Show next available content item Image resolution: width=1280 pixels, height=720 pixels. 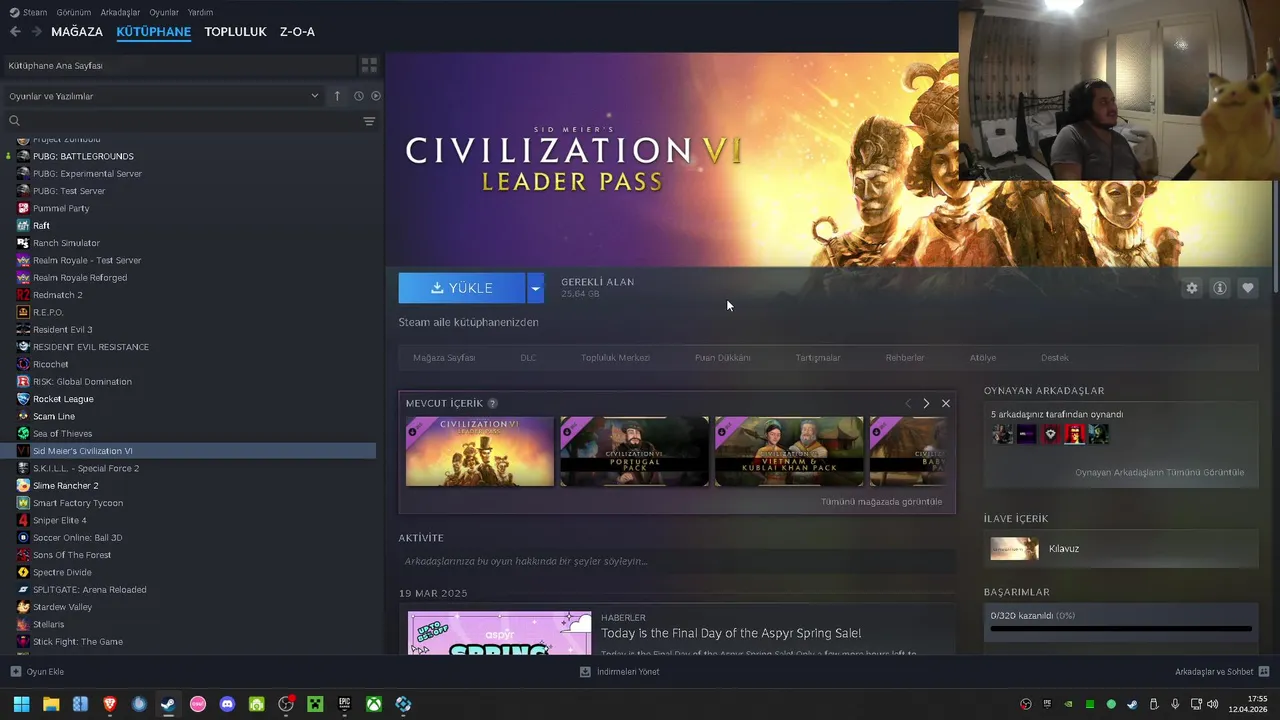click(926, 403)
